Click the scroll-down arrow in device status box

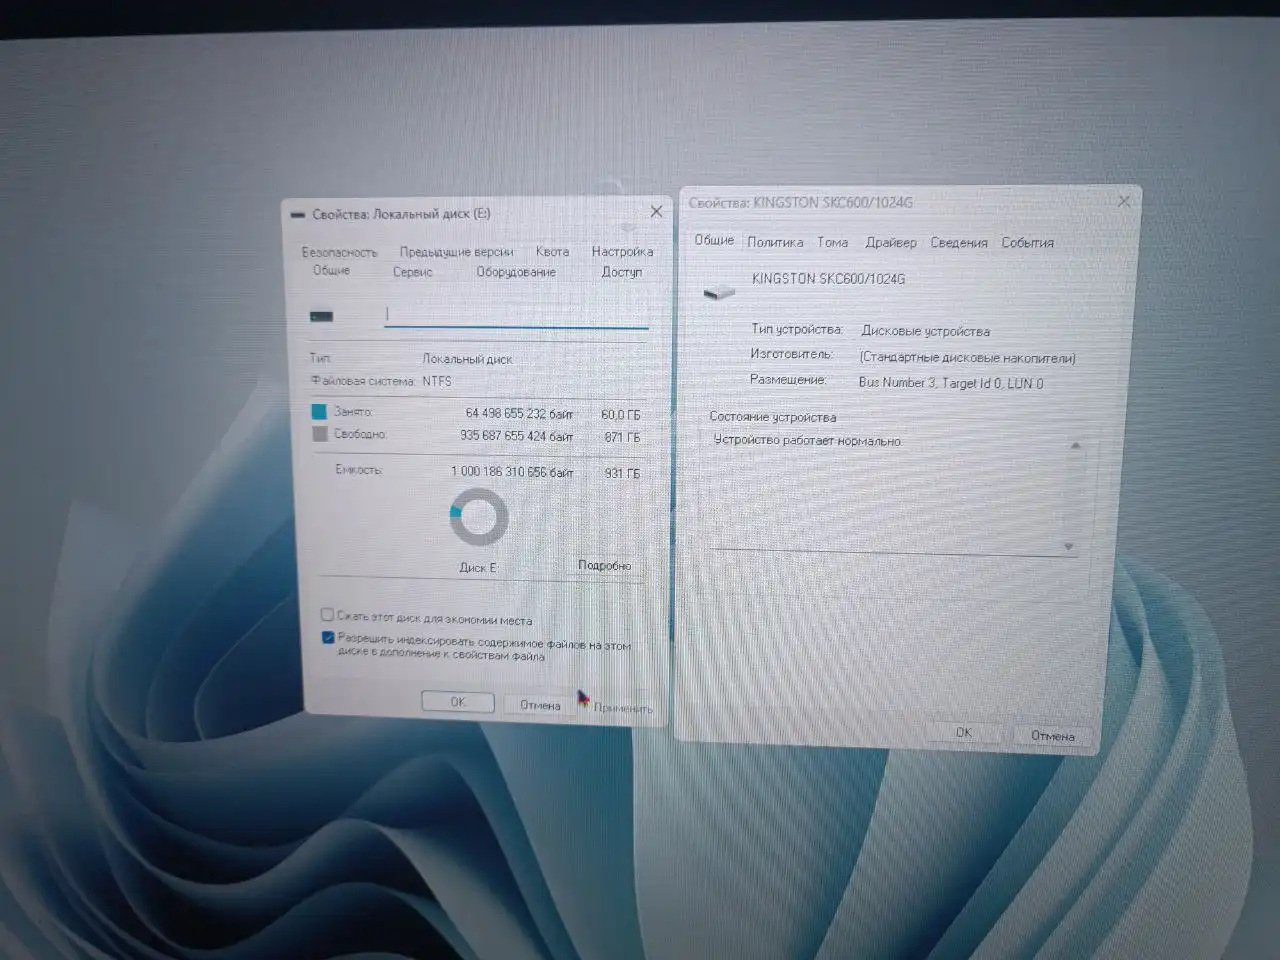[x=1068, y=547]
